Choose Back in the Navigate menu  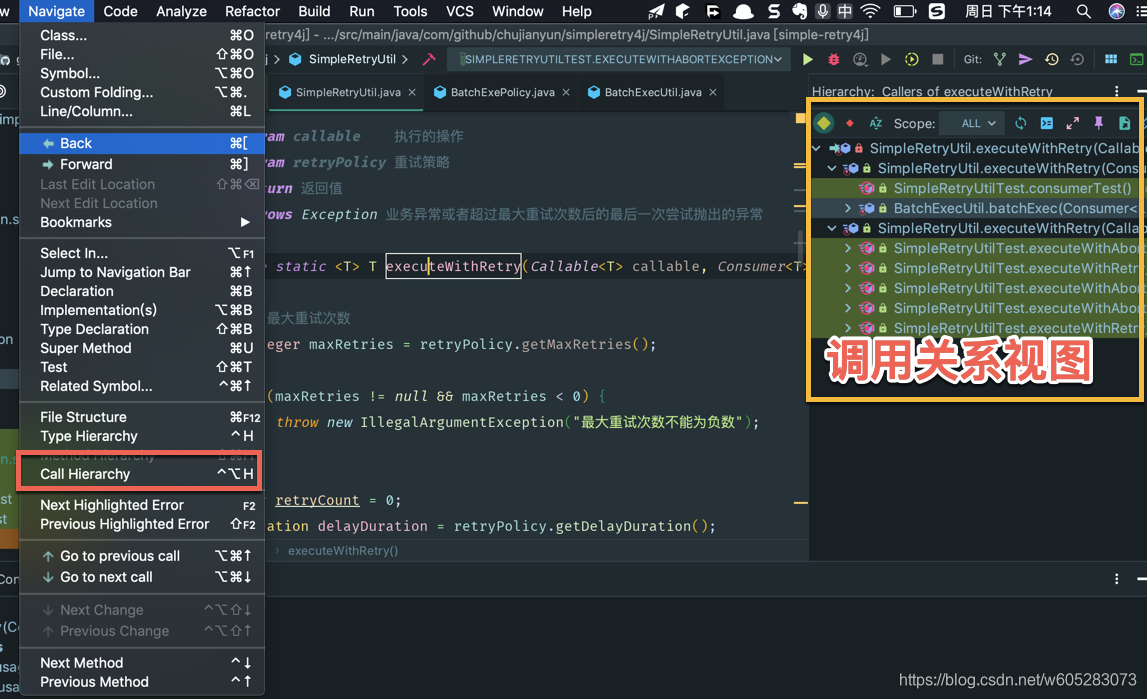click(x=142, y=143)
